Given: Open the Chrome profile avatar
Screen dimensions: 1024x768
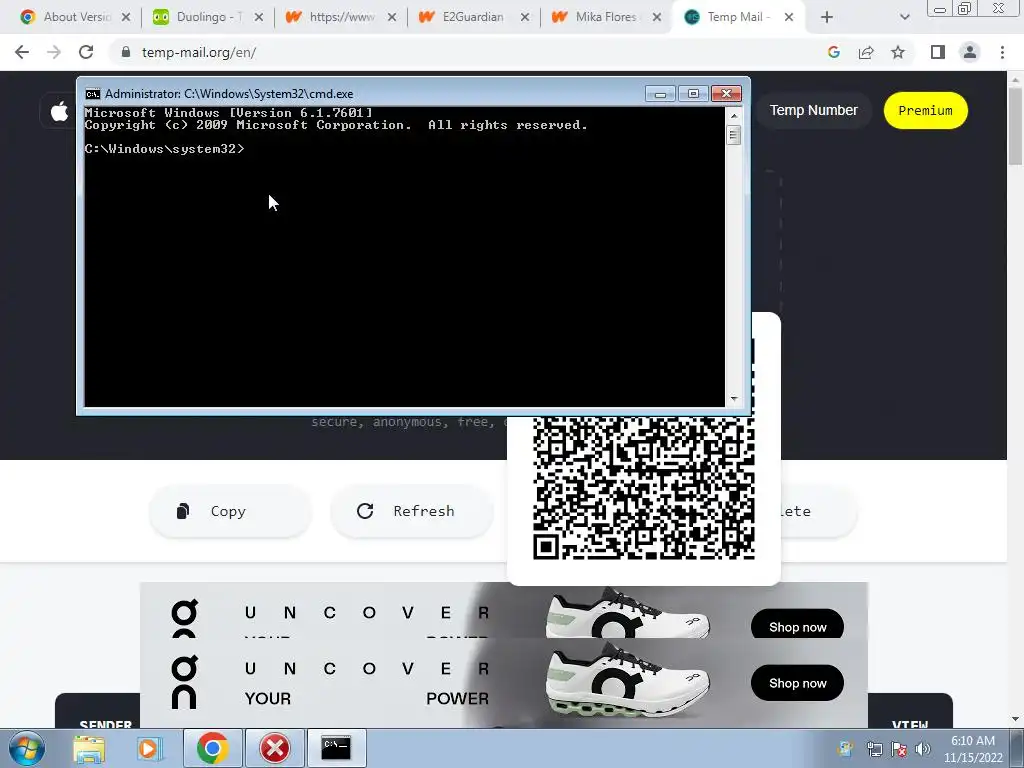Looking at the screenshot, I should click(970, 52).
